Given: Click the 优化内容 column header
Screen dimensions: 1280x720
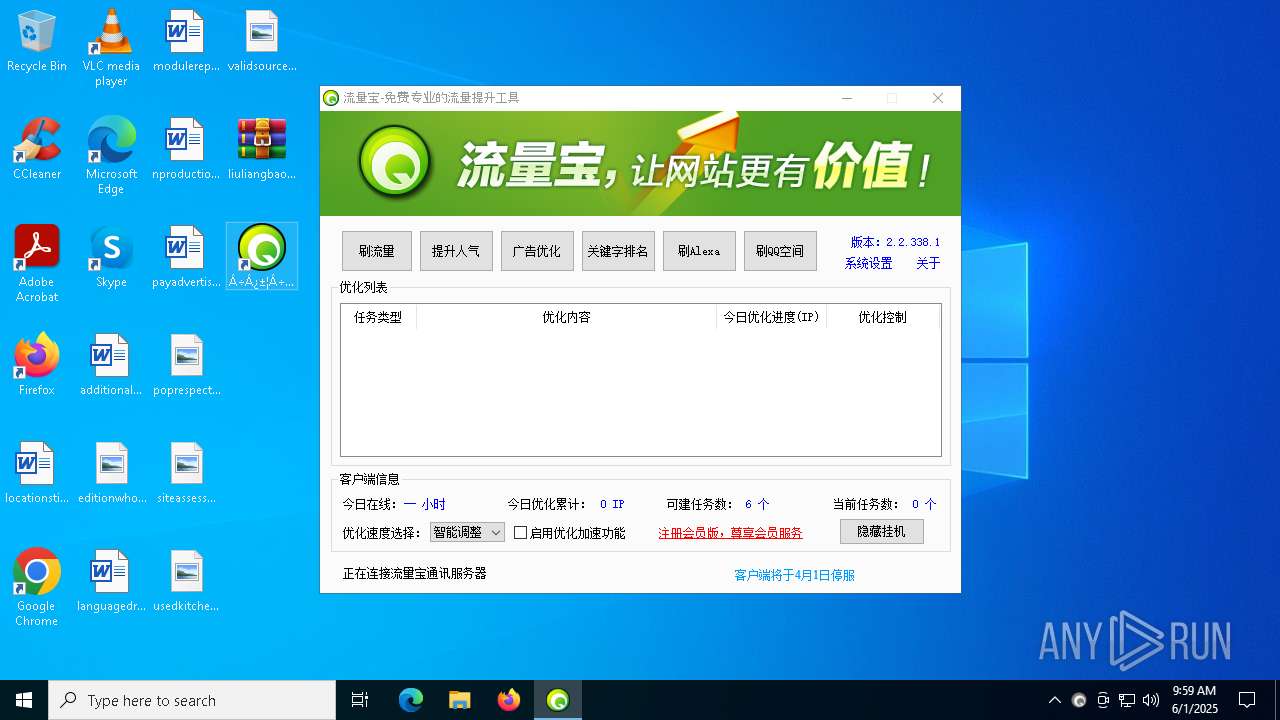Looking at the screenshot, I should pyautogui.click(x=566, y=317).
